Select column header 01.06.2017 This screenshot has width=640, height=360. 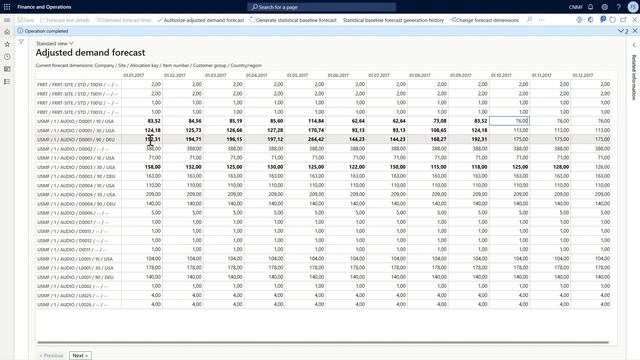(338, 75)
